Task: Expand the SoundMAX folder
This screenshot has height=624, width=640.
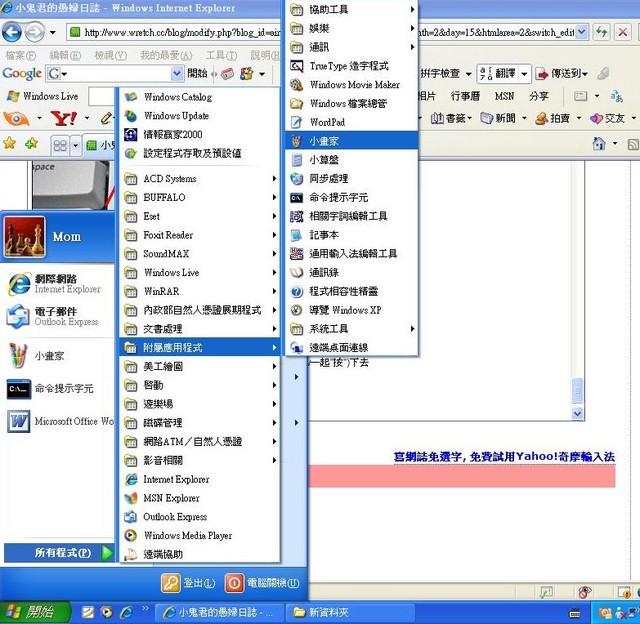Action: coord(200,253)
